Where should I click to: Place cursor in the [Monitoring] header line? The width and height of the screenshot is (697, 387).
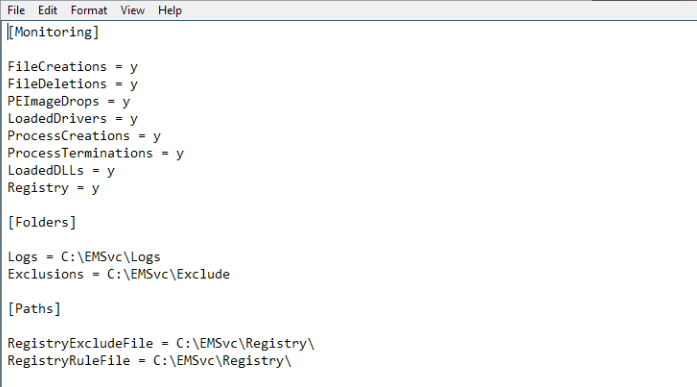pos(53,32)
